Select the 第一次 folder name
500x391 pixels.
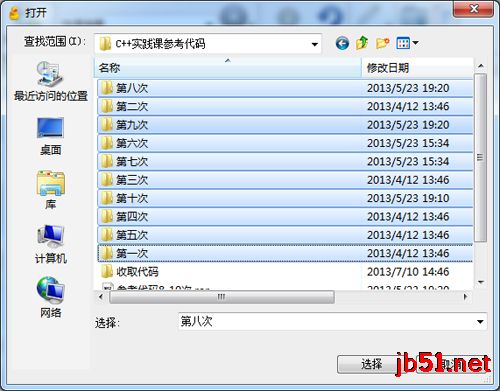(x=132, y=253)
